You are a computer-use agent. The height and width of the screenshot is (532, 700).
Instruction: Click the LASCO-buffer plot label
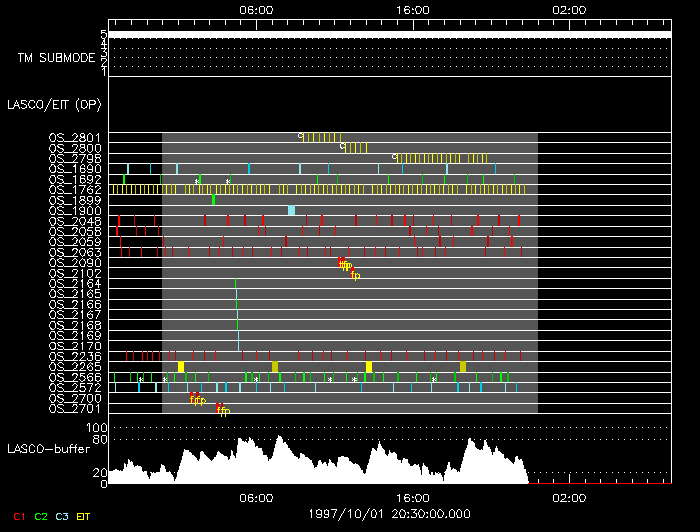[48, 448]
